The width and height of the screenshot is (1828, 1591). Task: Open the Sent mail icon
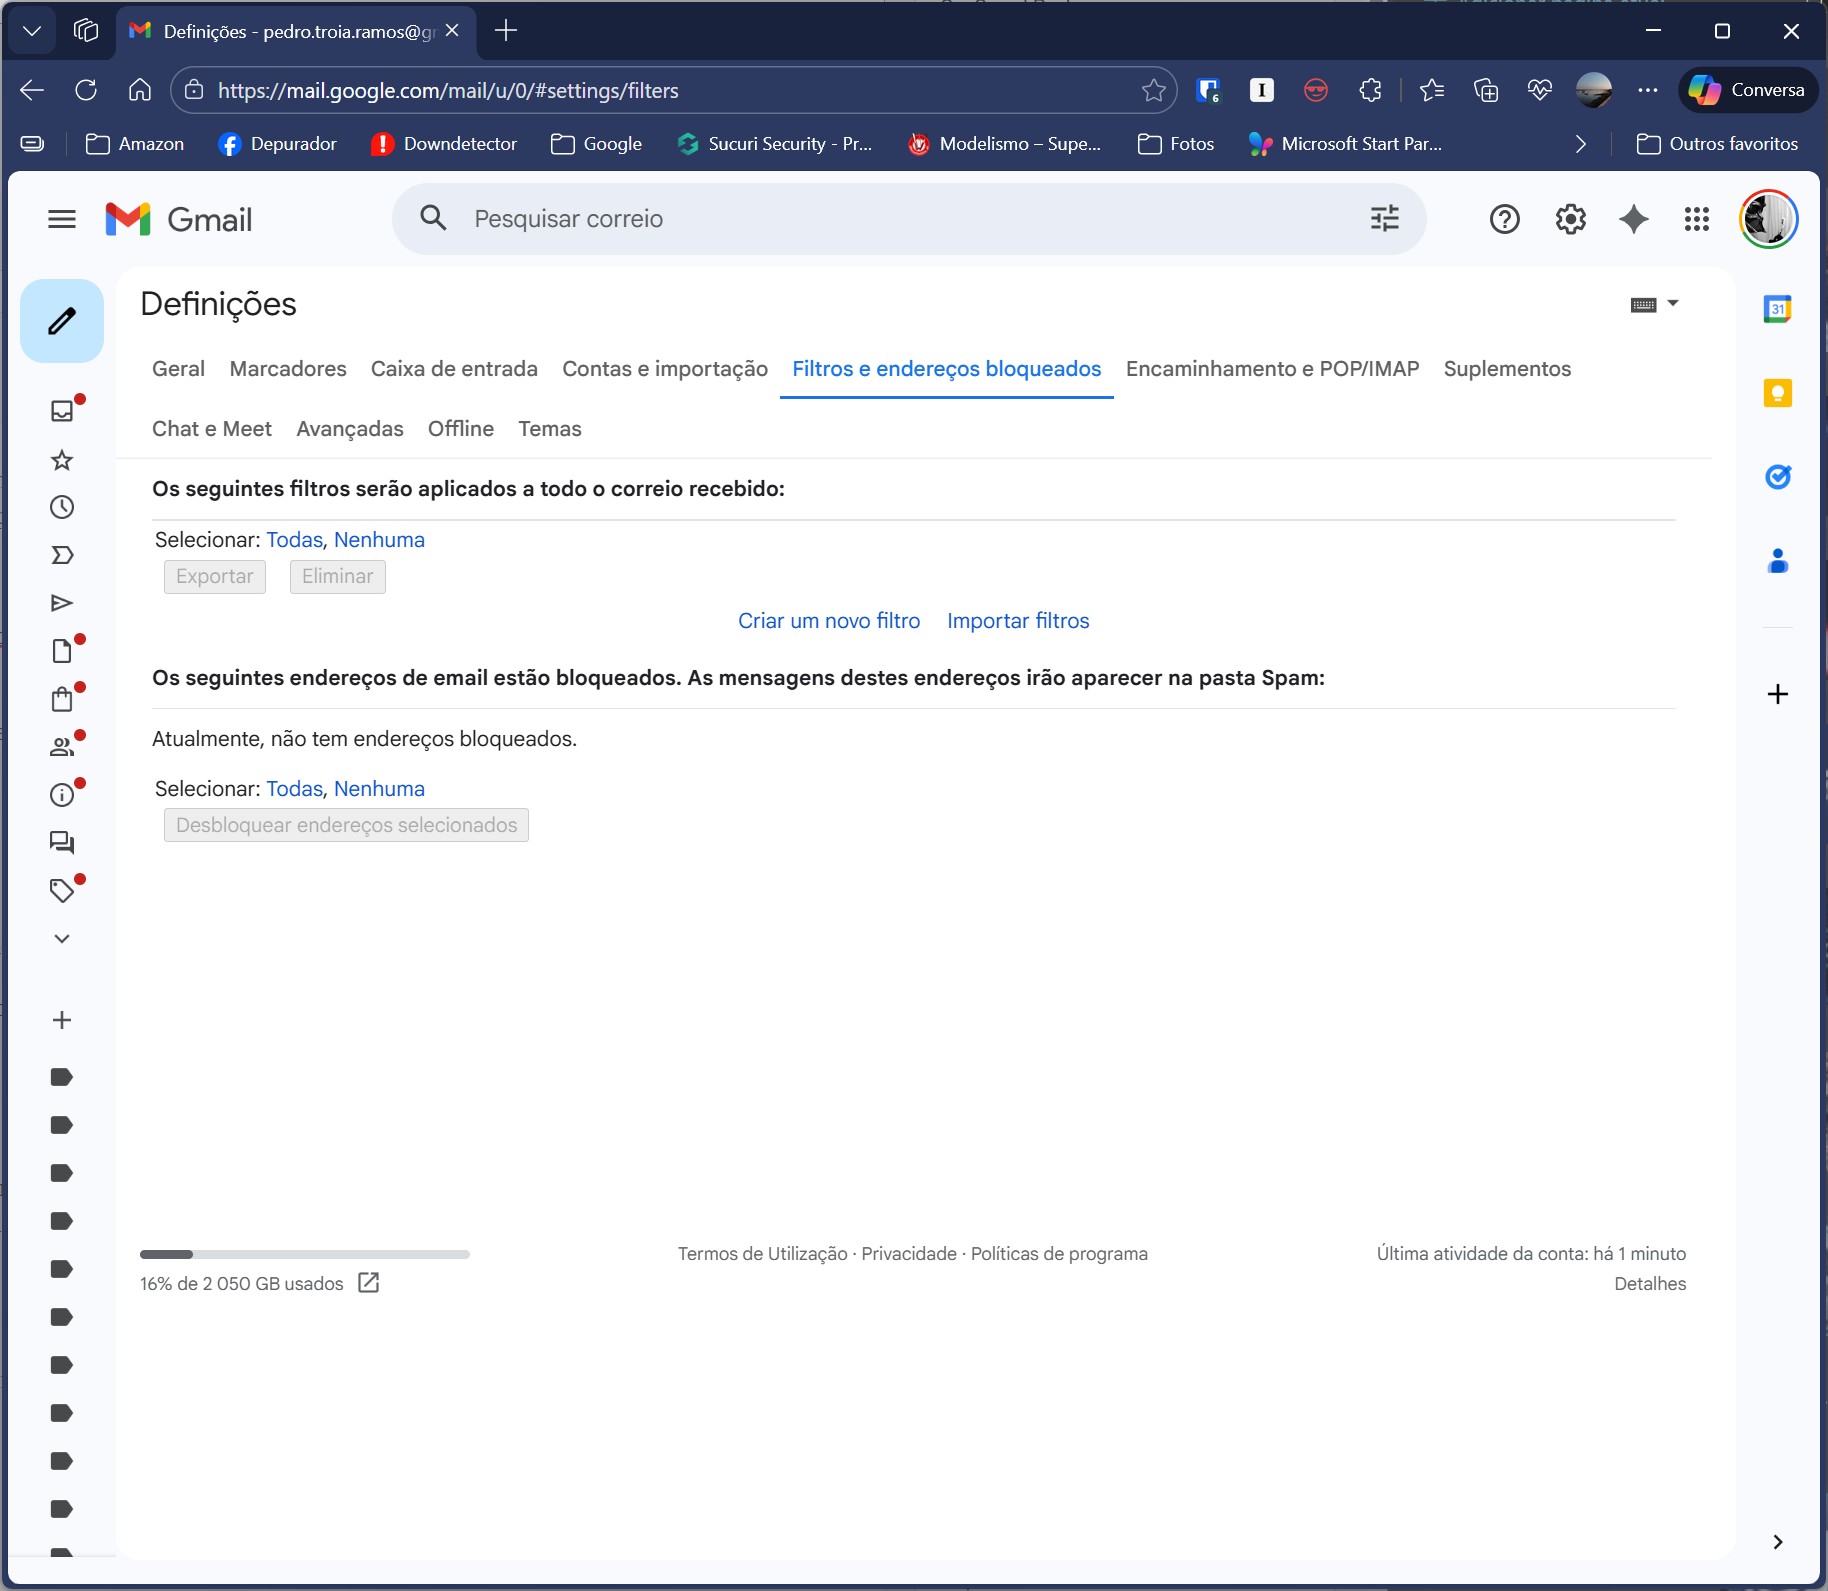point(62,603)
